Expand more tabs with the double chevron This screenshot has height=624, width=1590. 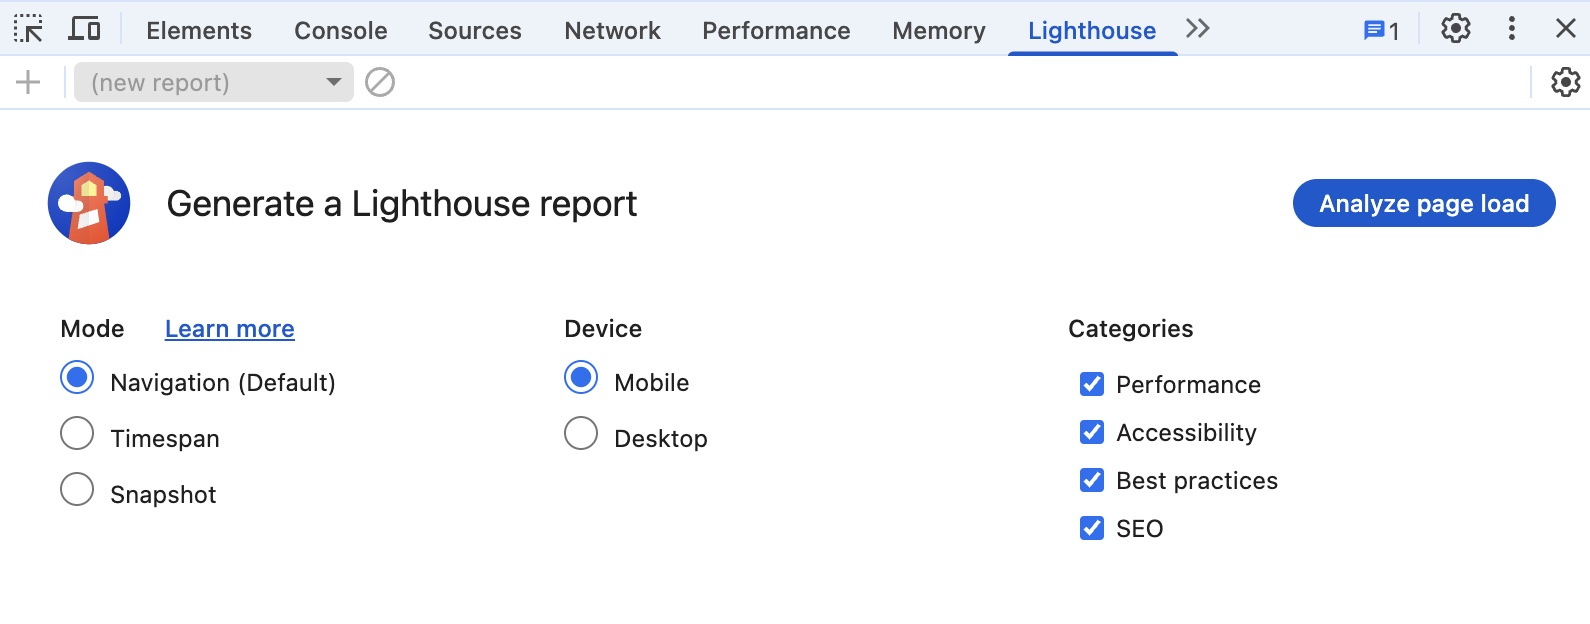pos(1197,29)
